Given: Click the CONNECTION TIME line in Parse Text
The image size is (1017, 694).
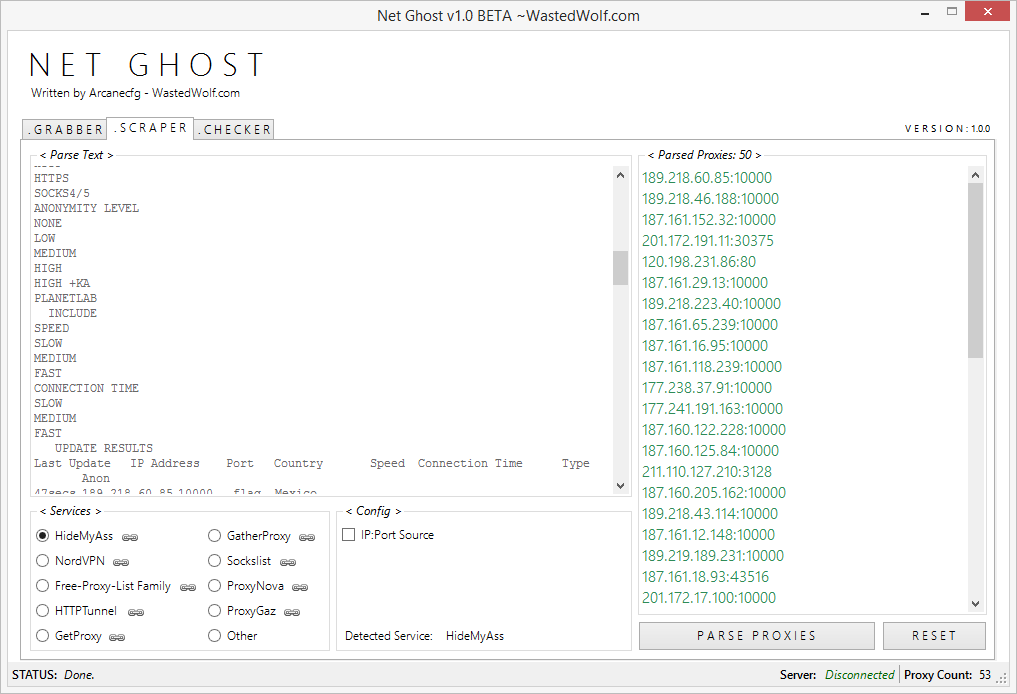Looking at the screenshot, I should [x=86, y=388].
